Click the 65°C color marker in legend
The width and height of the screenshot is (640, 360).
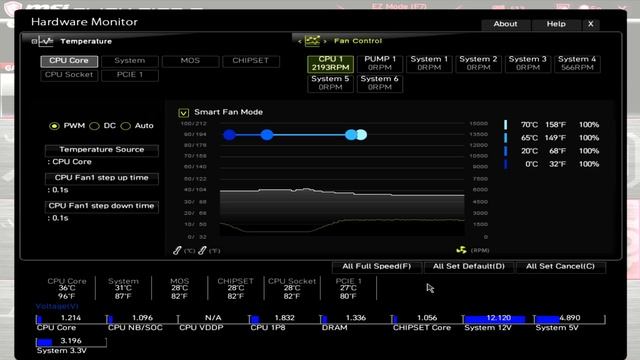[x=506, y=138]
